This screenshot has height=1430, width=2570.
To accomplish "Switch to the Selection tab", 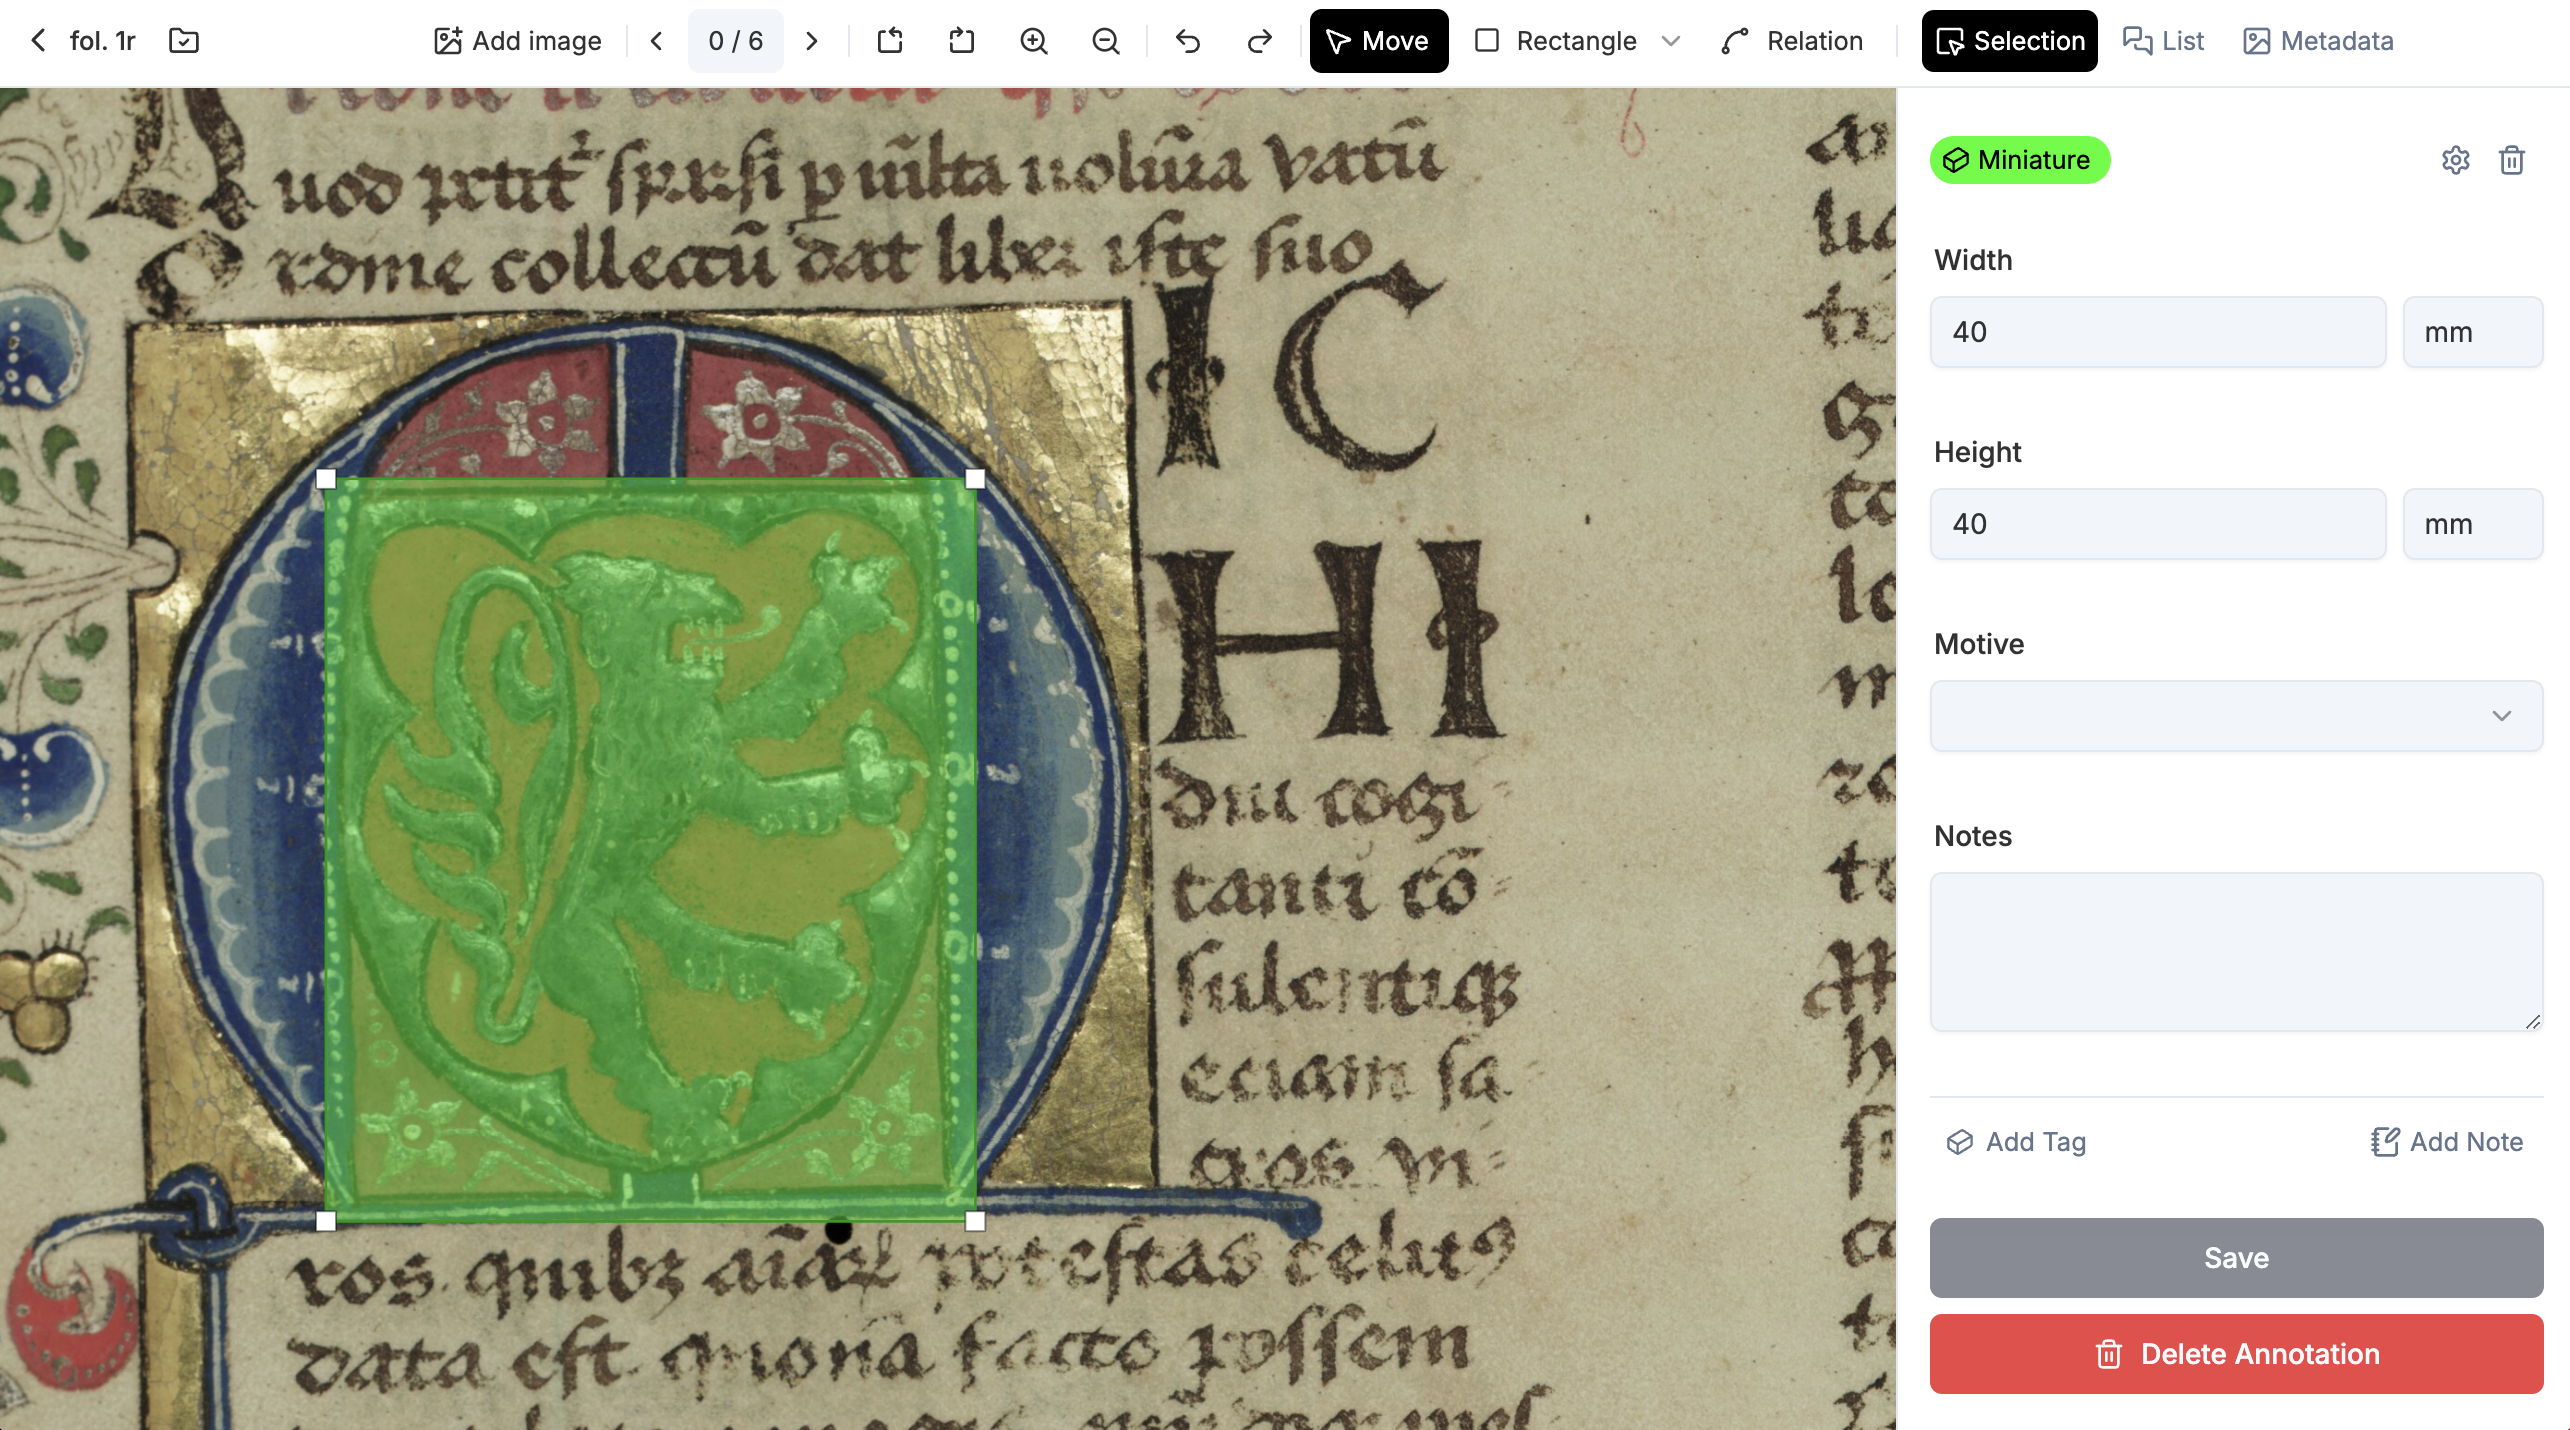I will tap(2009, 41).
